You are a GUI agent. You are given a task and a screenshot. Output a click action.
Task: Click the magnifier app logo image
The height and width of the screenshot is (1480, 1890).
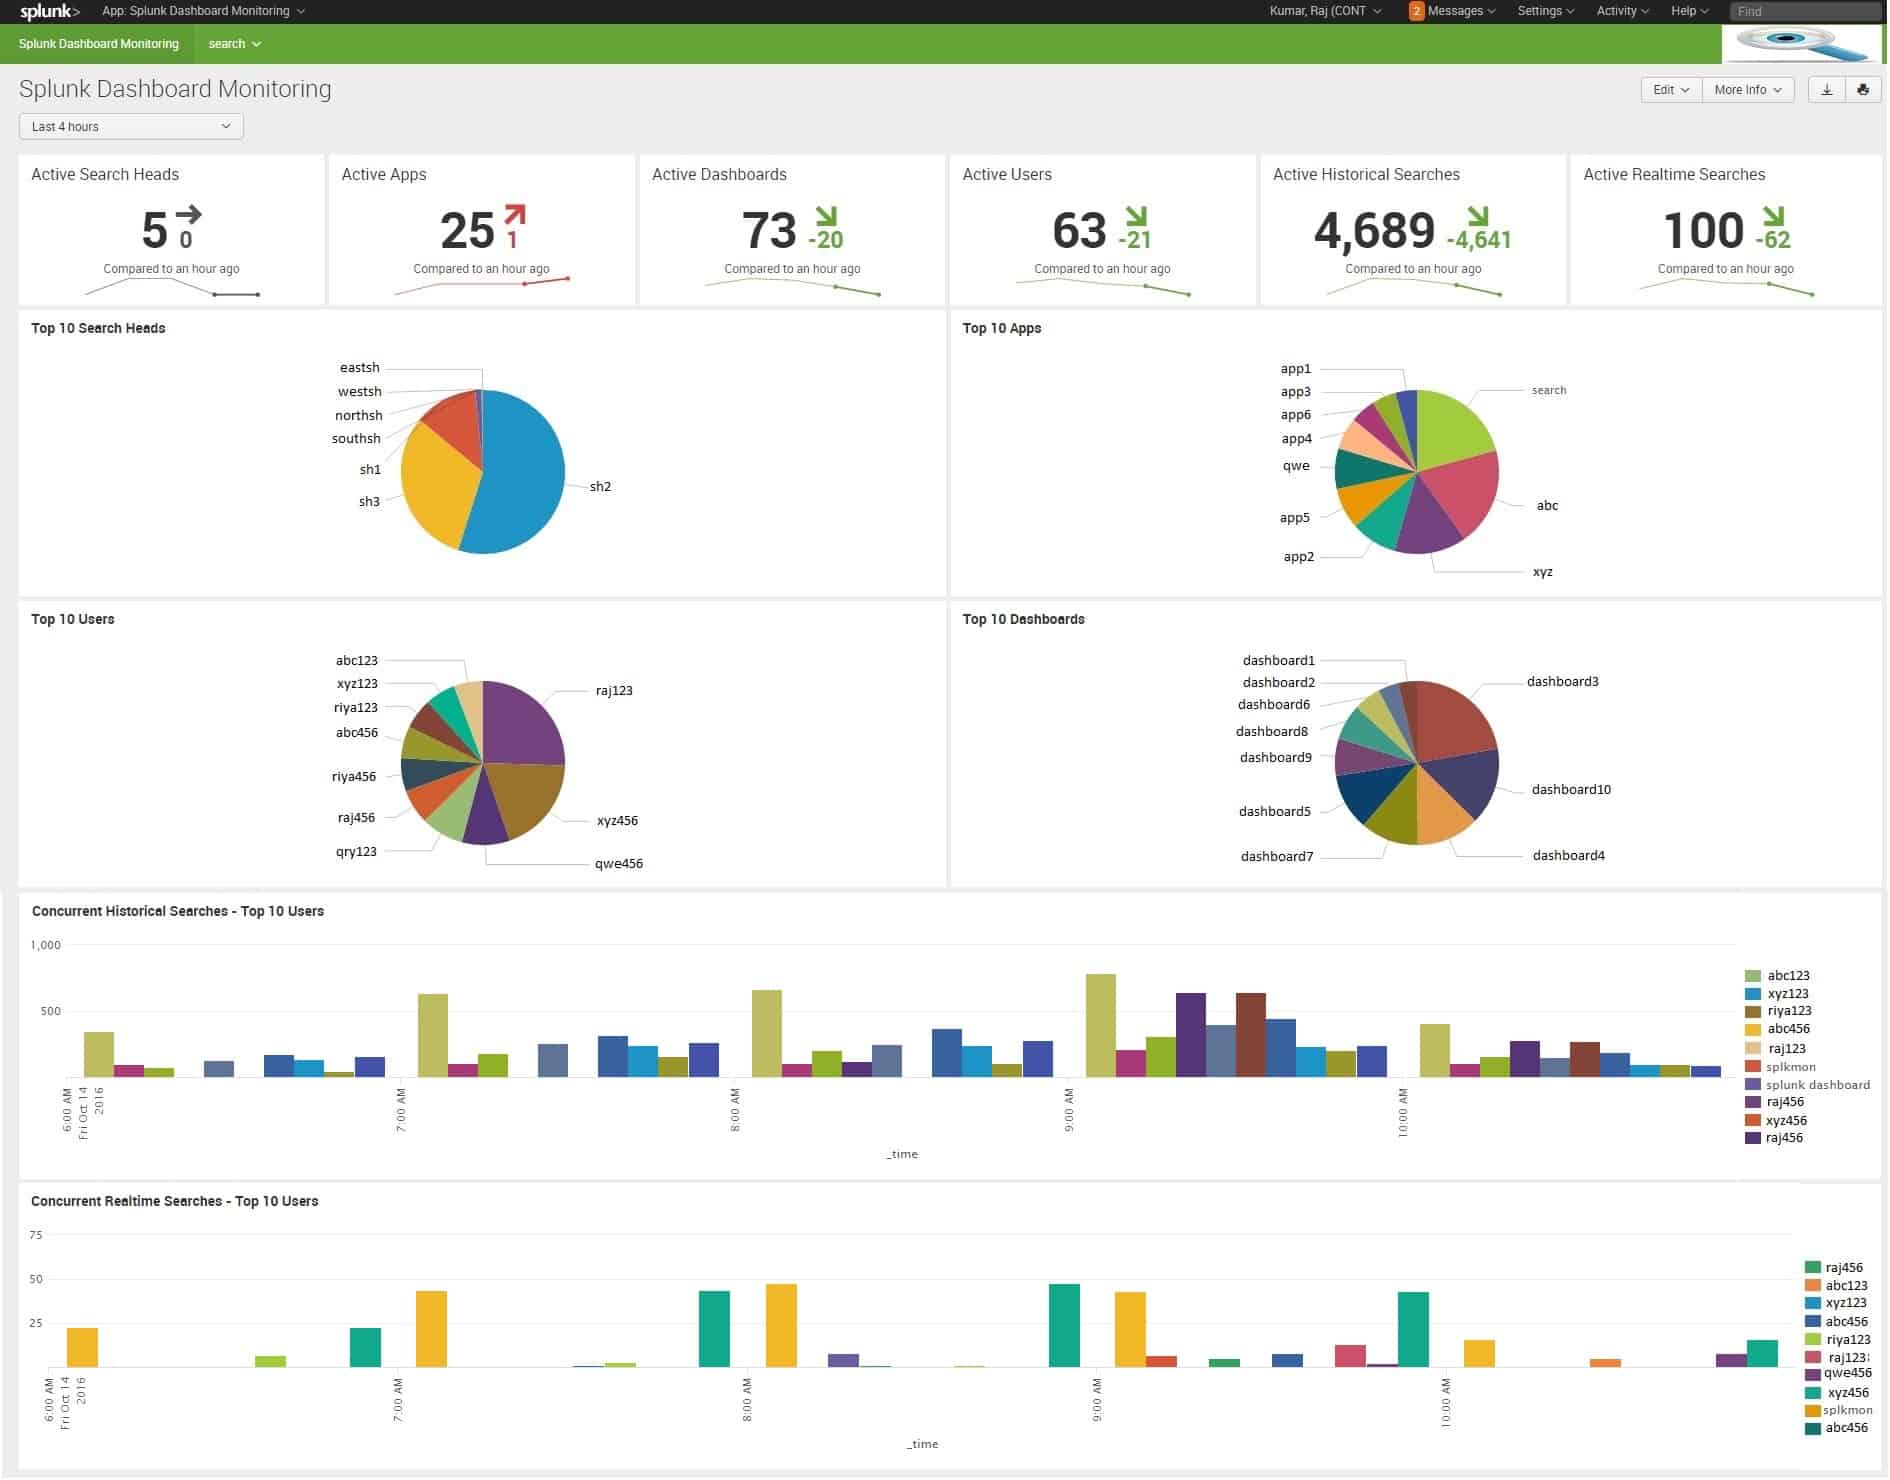[1802, 44]
